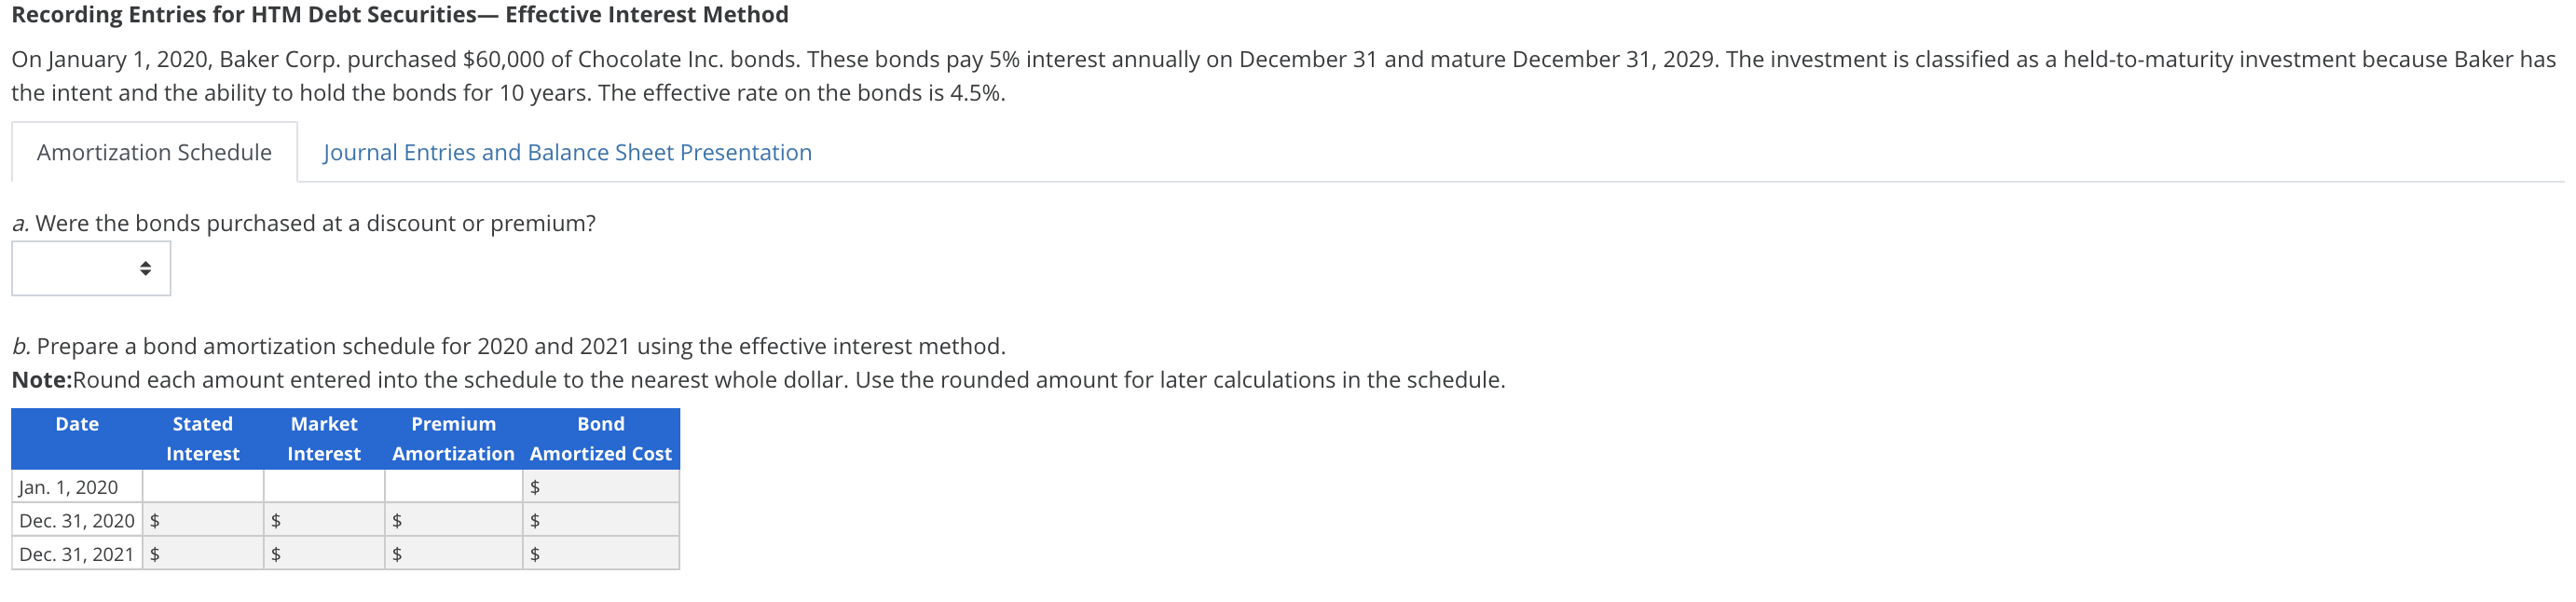Click the Recording Entries heading text
Image resolution: width=2576 pixels, height=602 pixels.
(x=399, y=15)
